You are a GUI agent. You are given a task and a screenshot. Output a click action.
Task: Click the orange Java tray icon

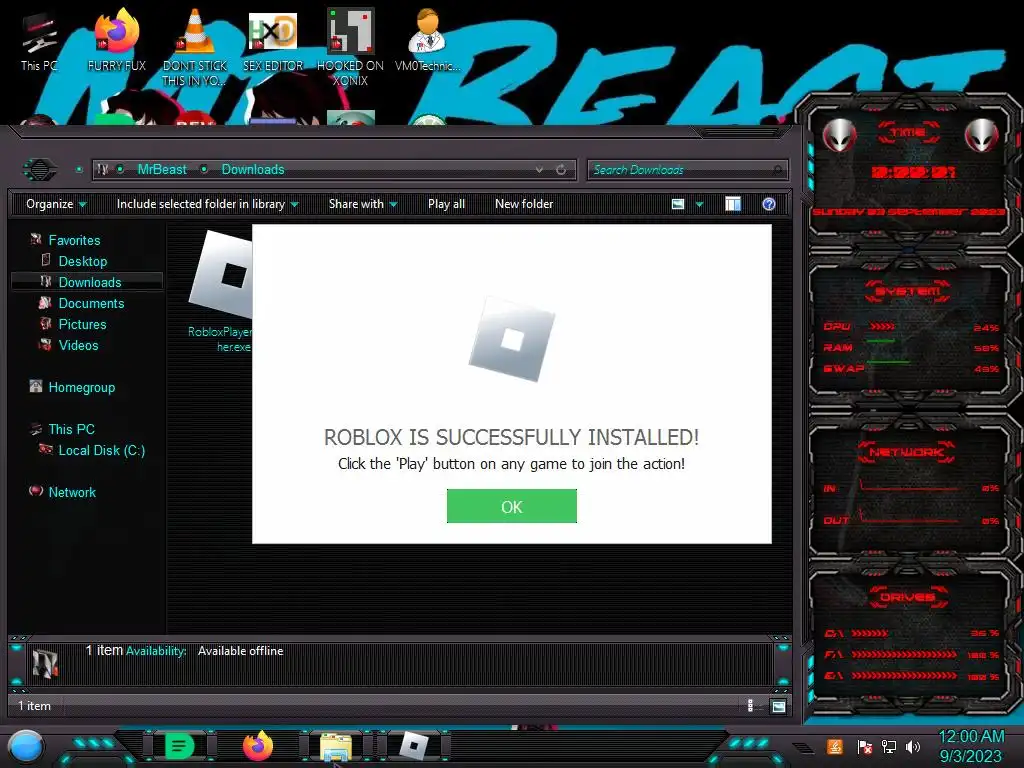pos(835,746)
